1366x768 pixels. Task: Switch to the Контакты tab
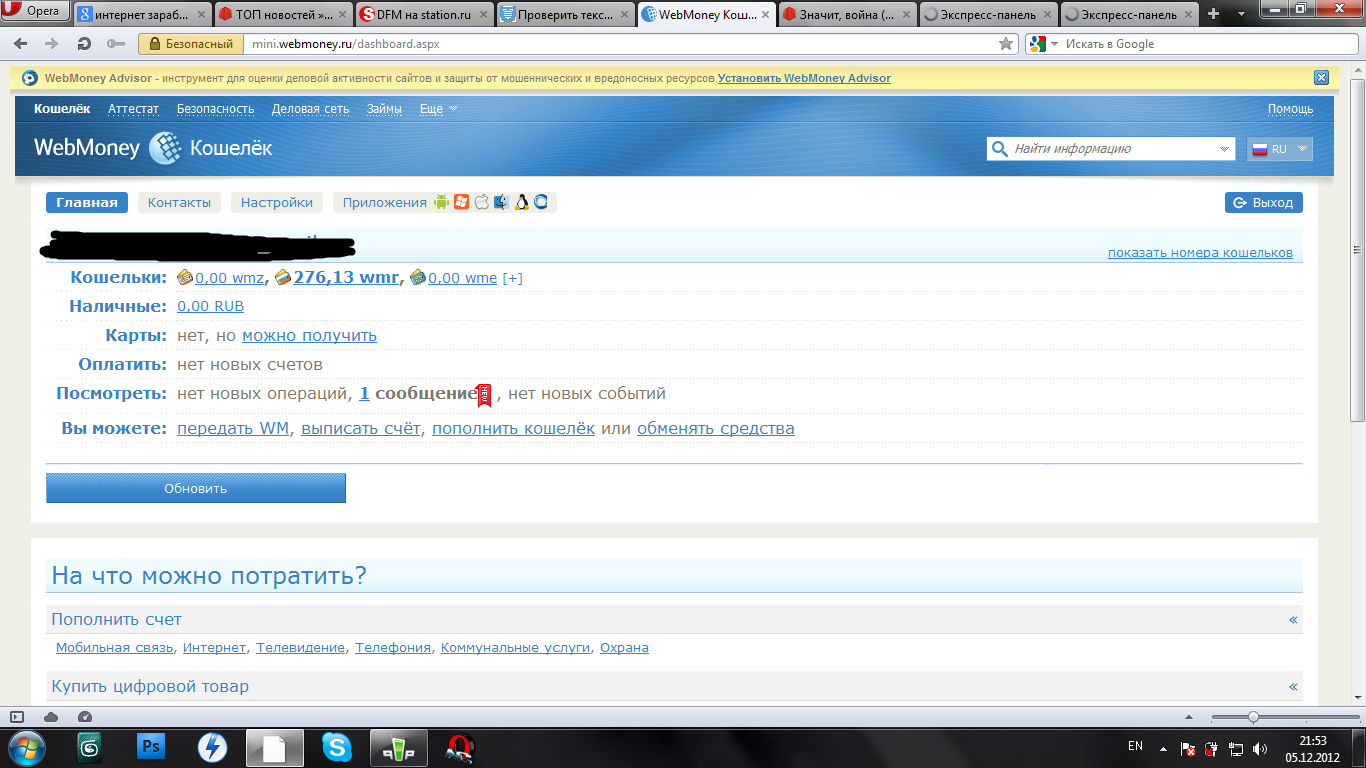click(x=179, y=202)
